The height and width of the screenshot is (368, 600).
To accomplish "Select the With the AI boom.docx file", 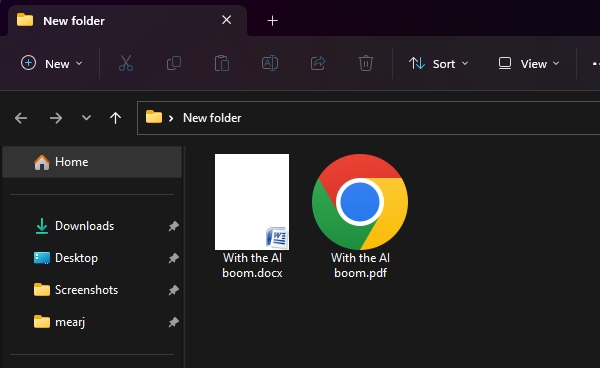I will point(252,217).
